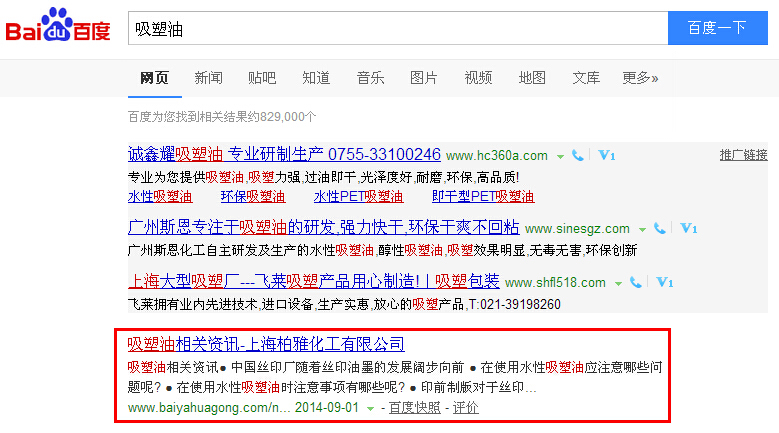Screen dimensions: 779x433
Task: Switch to the 地图 tab
Action: (x=532, y=78)
